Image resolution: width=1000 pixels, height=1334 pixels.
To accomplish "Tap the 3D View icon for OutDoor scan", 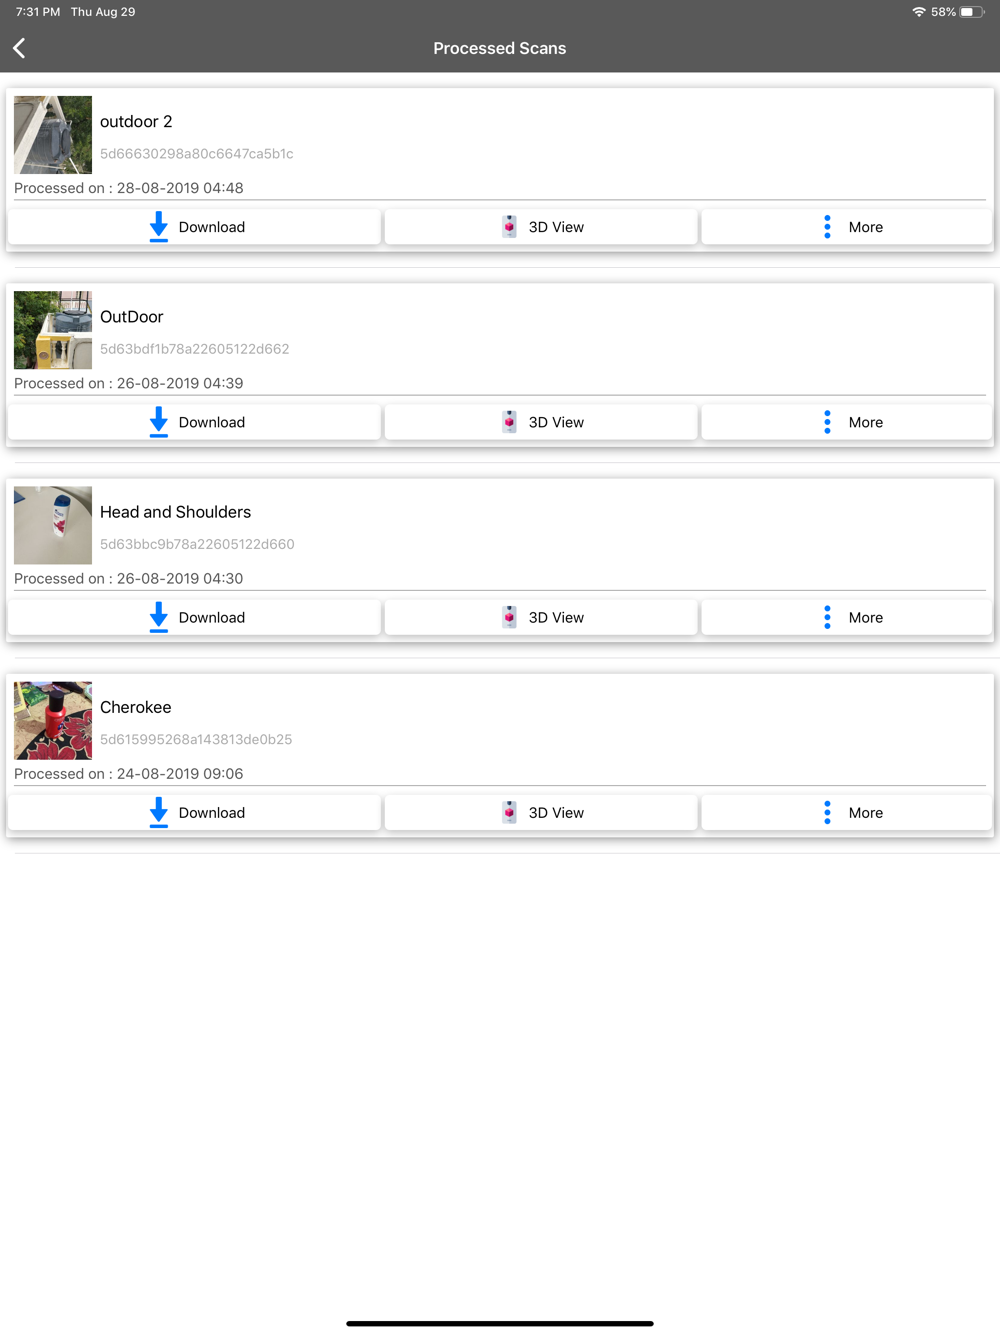I will pos(509,422).
